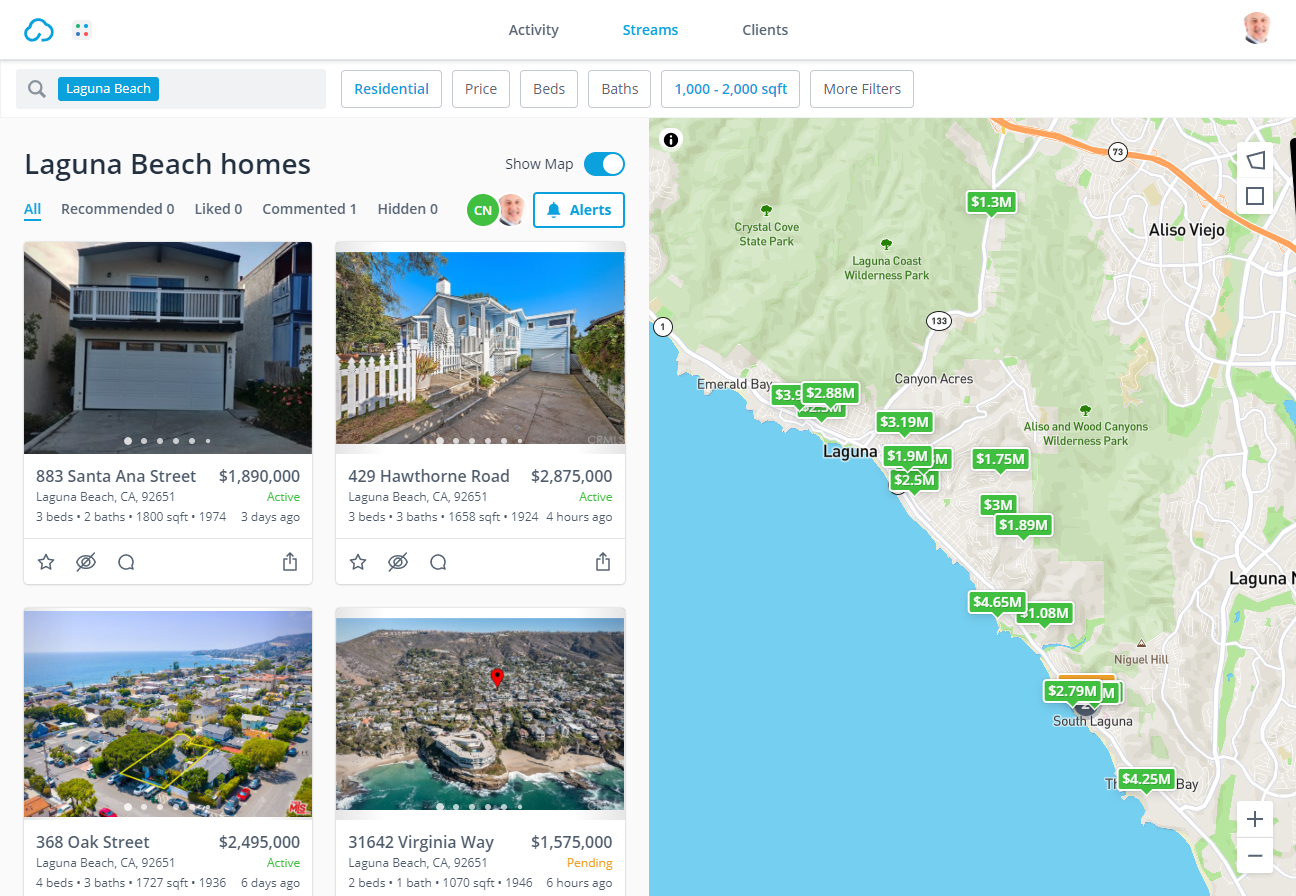Select the $4.25M map price marker
The width and height of the screenshot is (1296, 896).
(1146, 779)
